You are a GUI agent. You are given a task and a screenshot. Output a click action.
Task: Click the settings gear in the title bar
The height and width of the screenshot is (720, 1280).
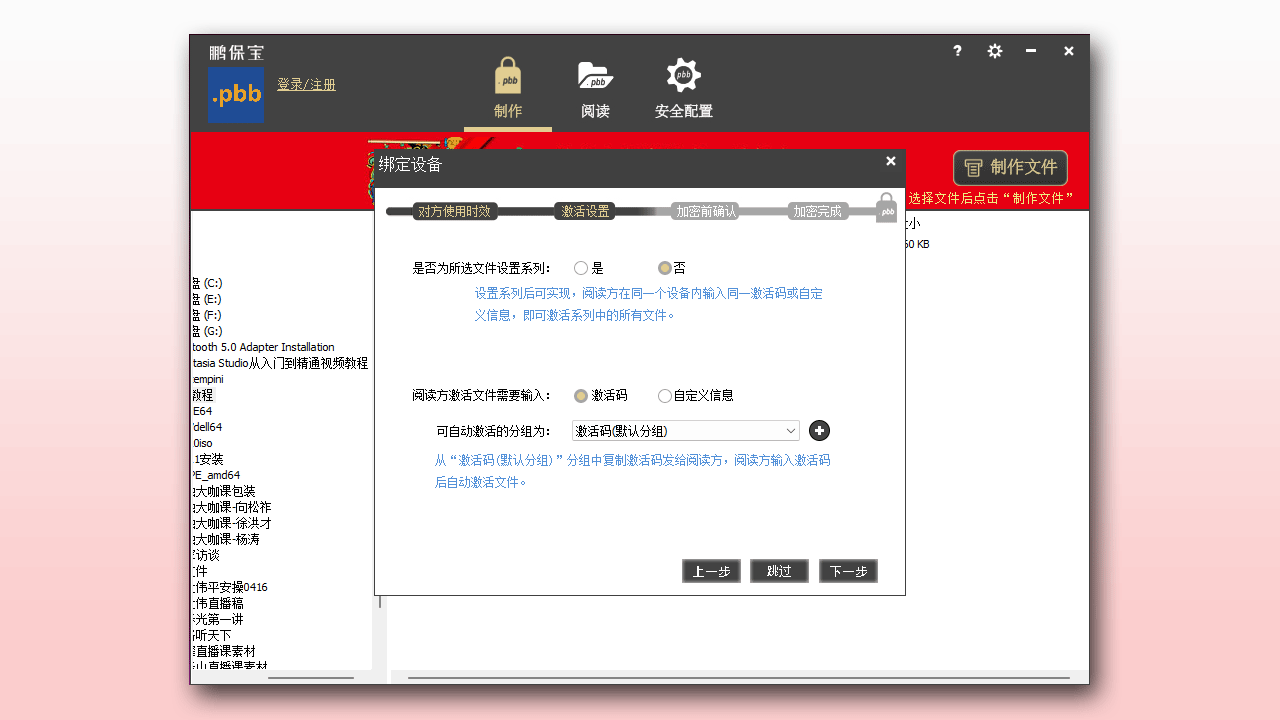[x=994, y=50]
